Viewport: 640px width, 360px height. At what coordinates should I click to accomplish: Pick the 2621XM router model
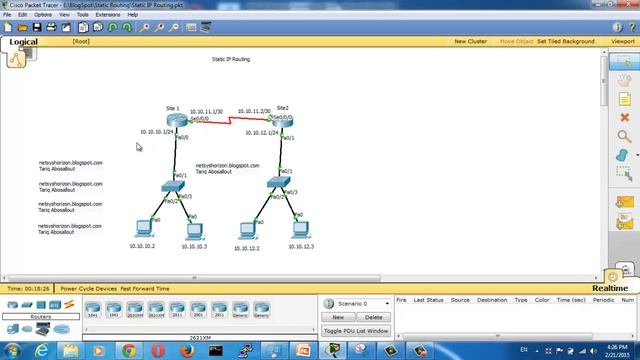tap(156, 310)
